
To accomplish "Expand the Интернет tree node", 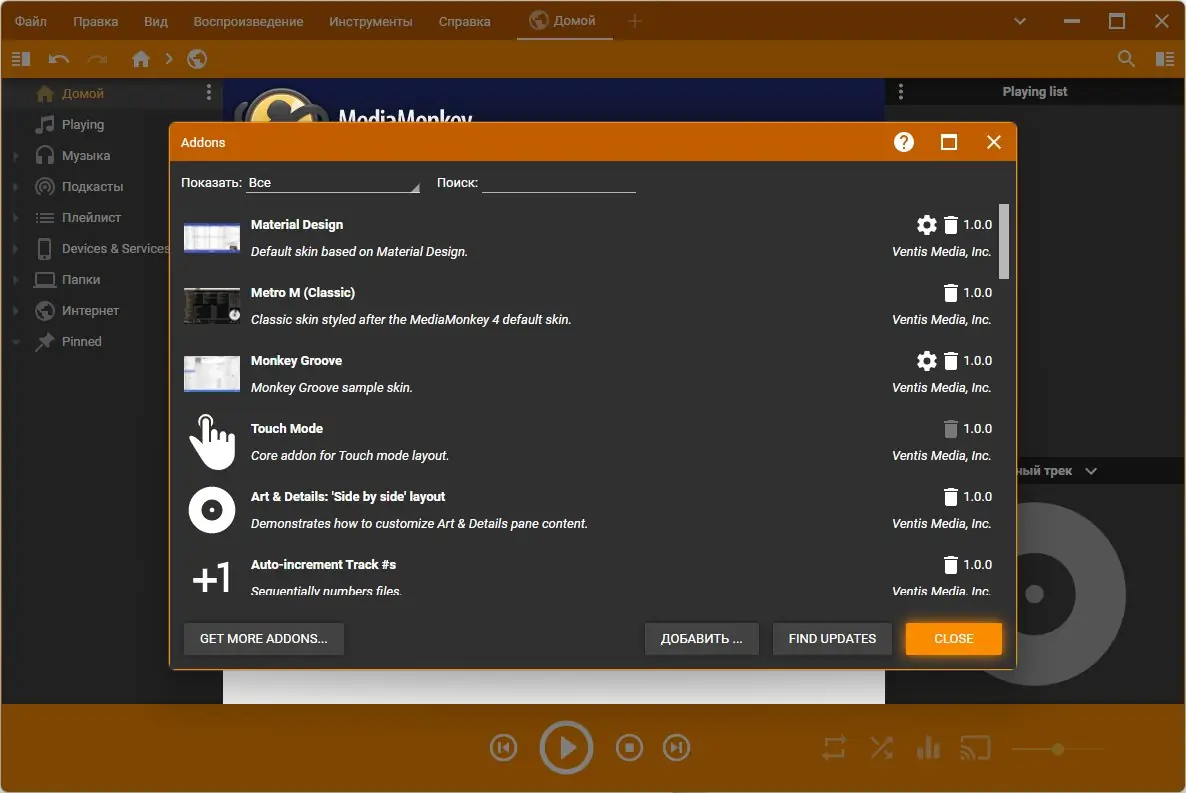I will (x=15, y=311).
